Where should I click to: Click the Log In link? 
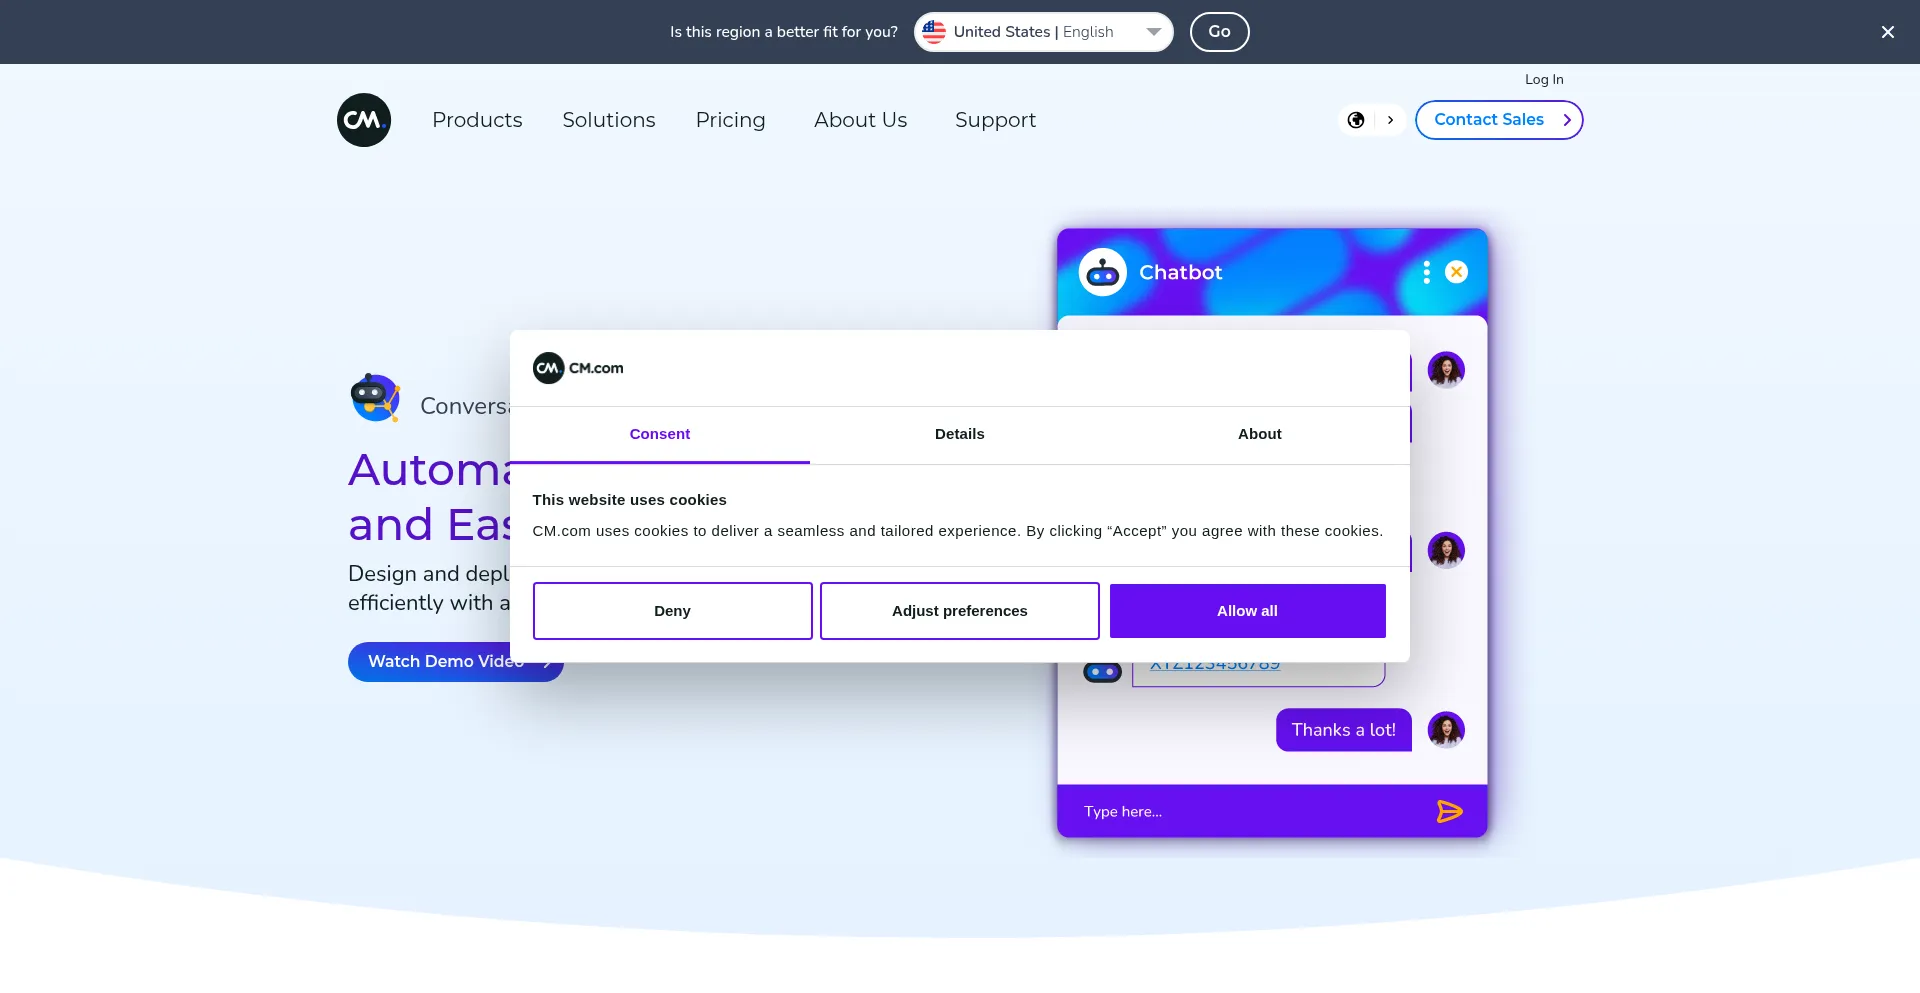tap(1544, 80)
